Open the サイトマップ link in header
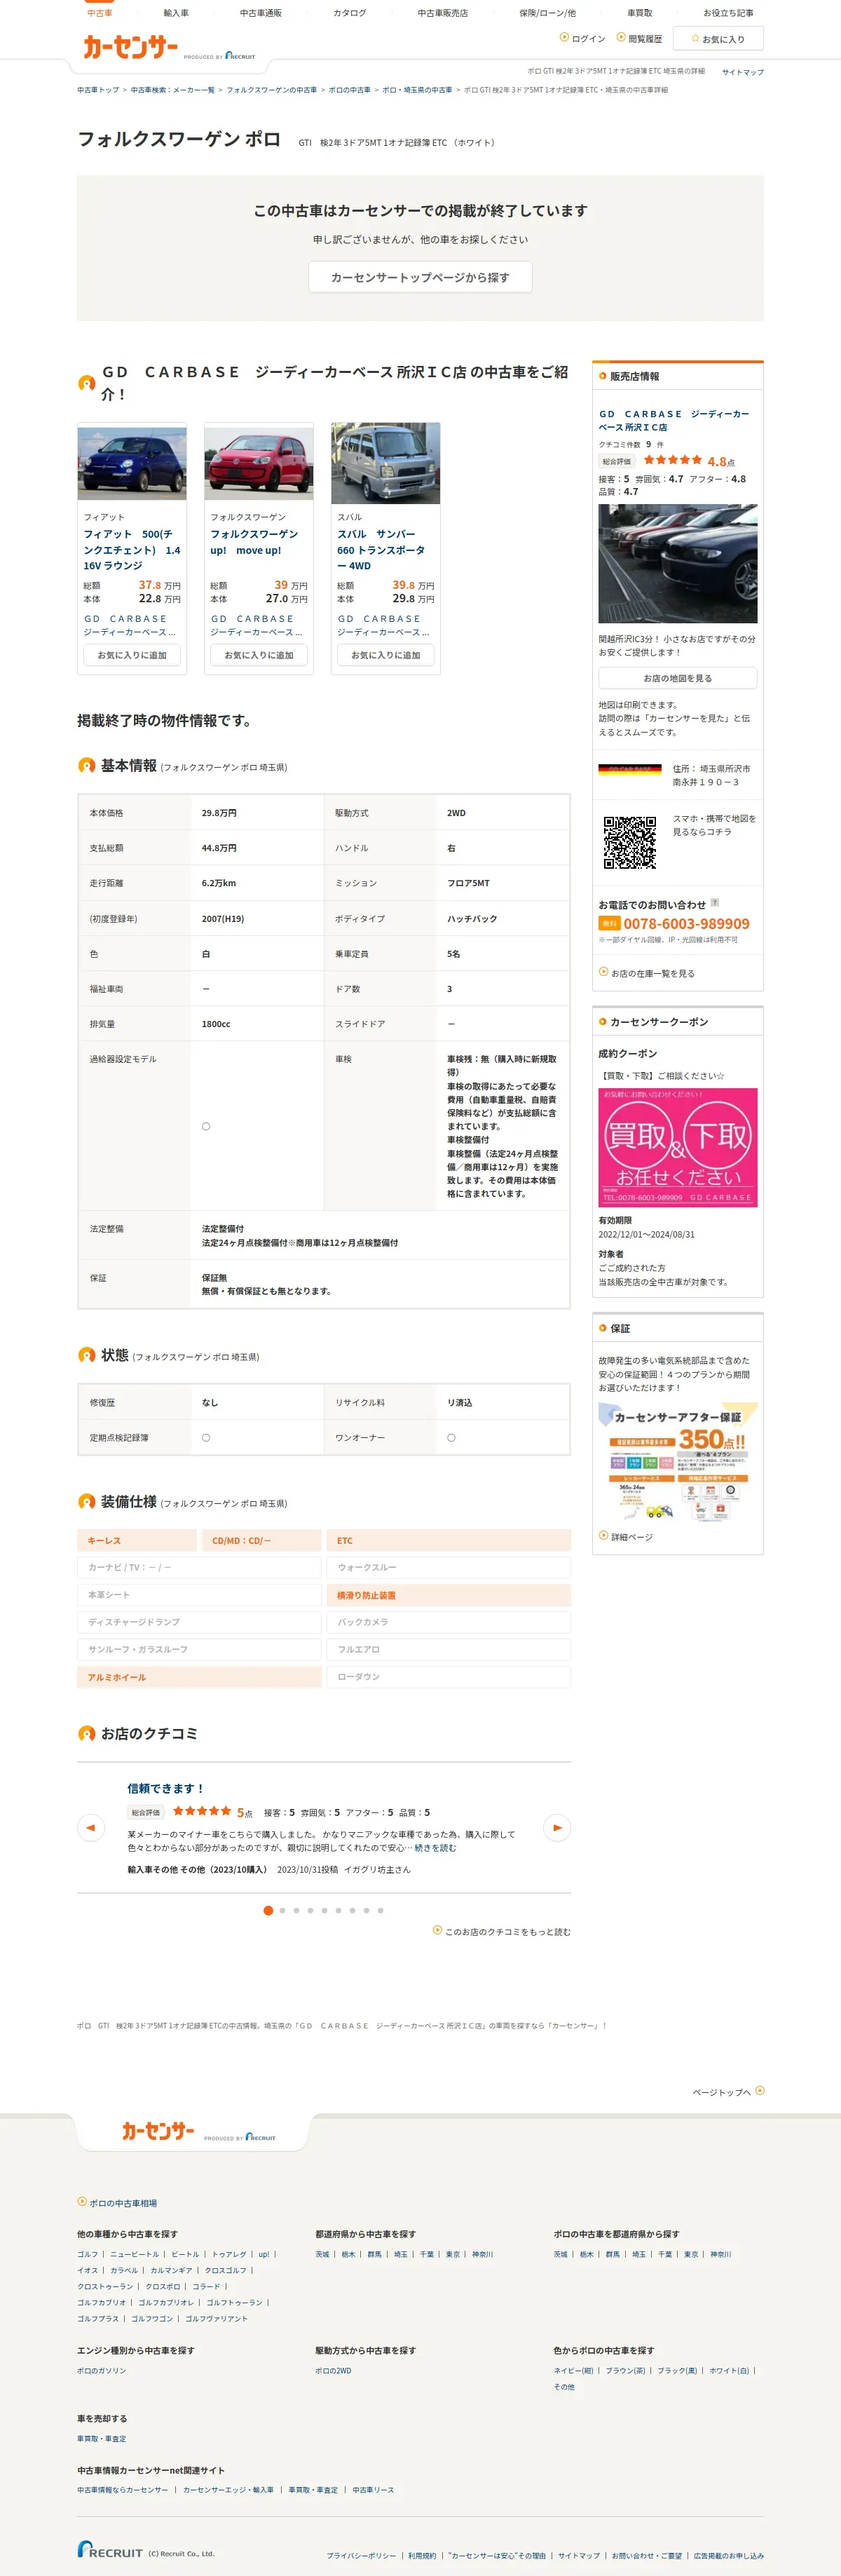 click(x=743, y=72)
